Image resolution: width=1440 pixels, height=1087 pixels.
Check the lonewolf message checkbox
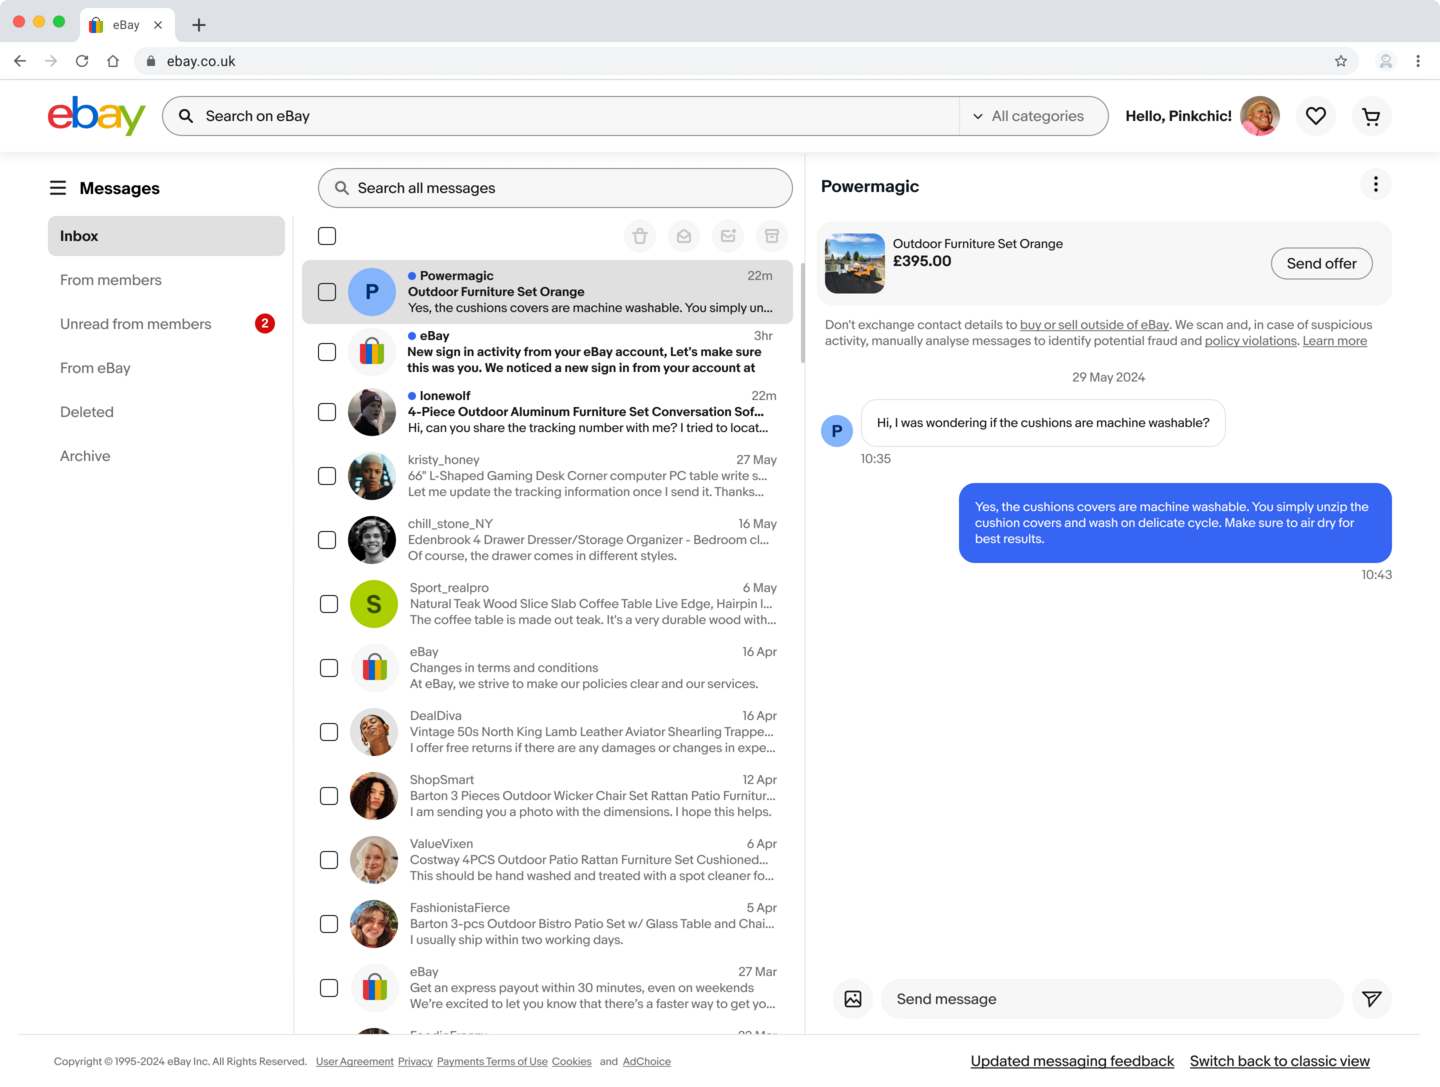pos(327,412)
